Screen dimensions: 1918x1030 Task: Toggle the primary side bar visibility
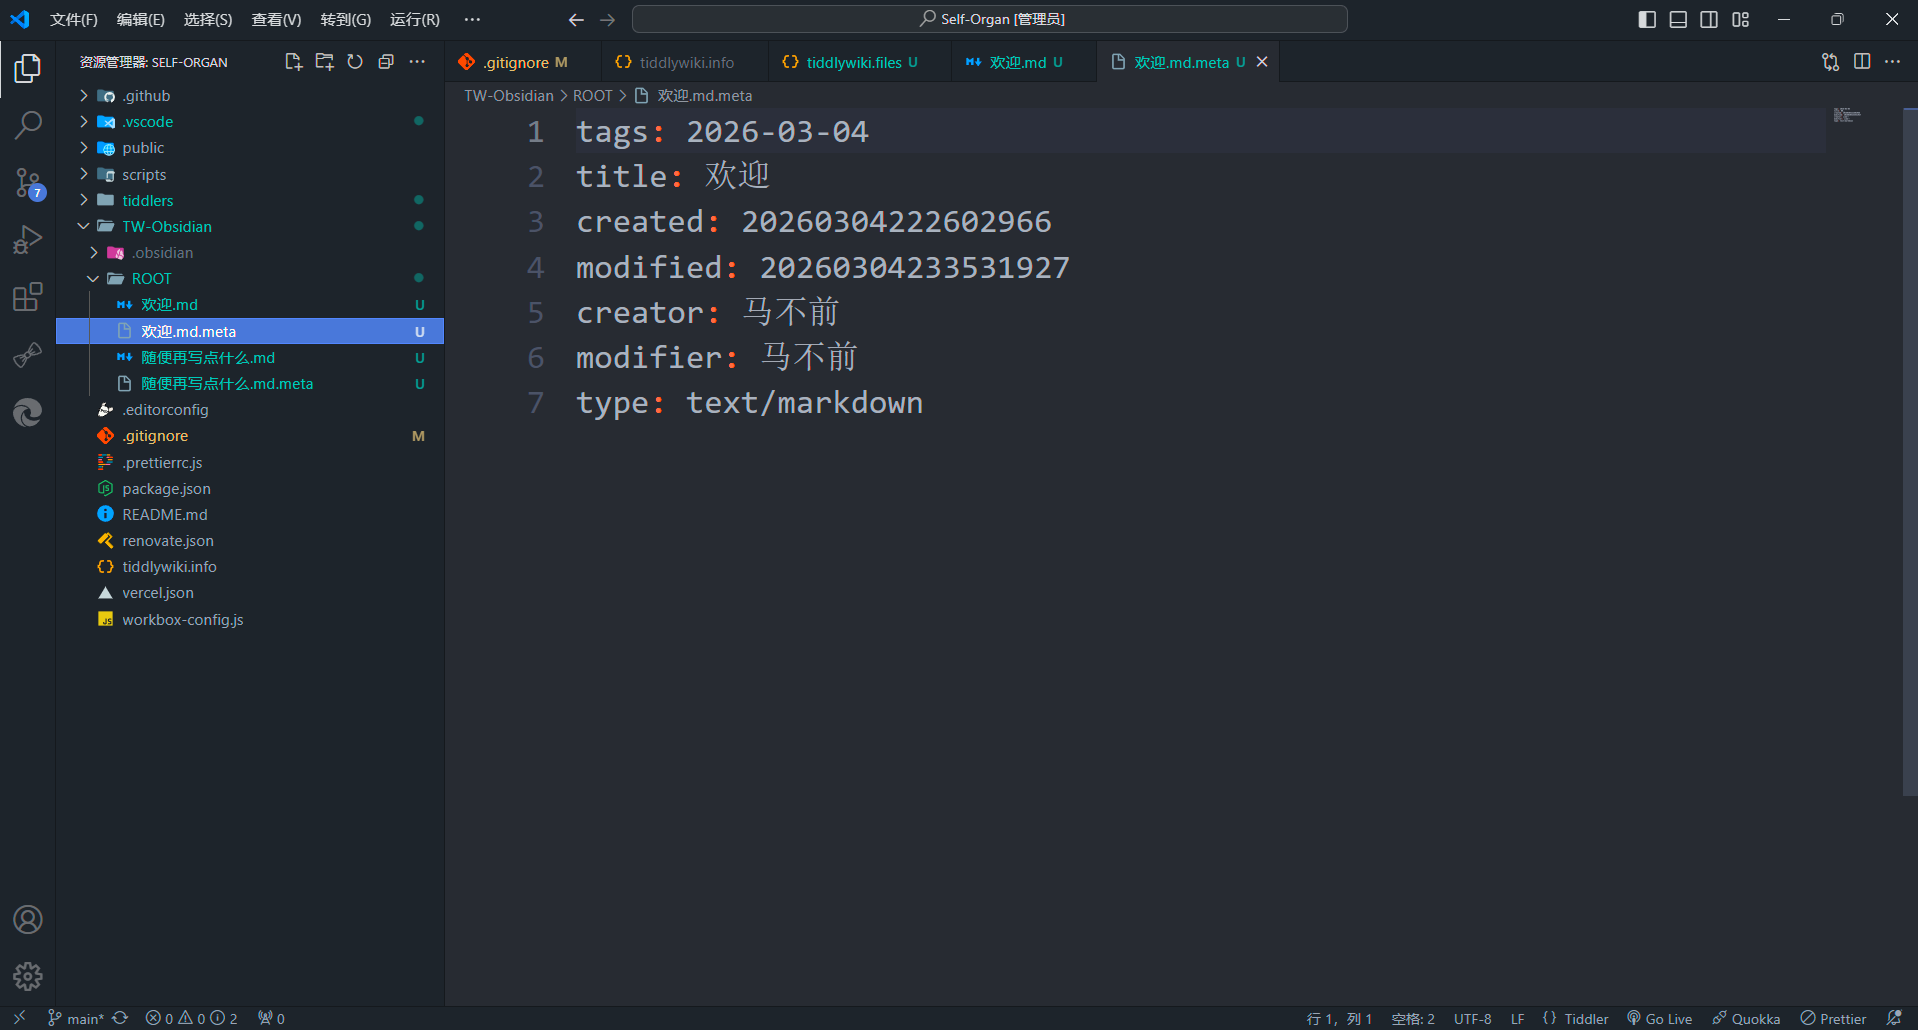click(x=1647, y=19)
